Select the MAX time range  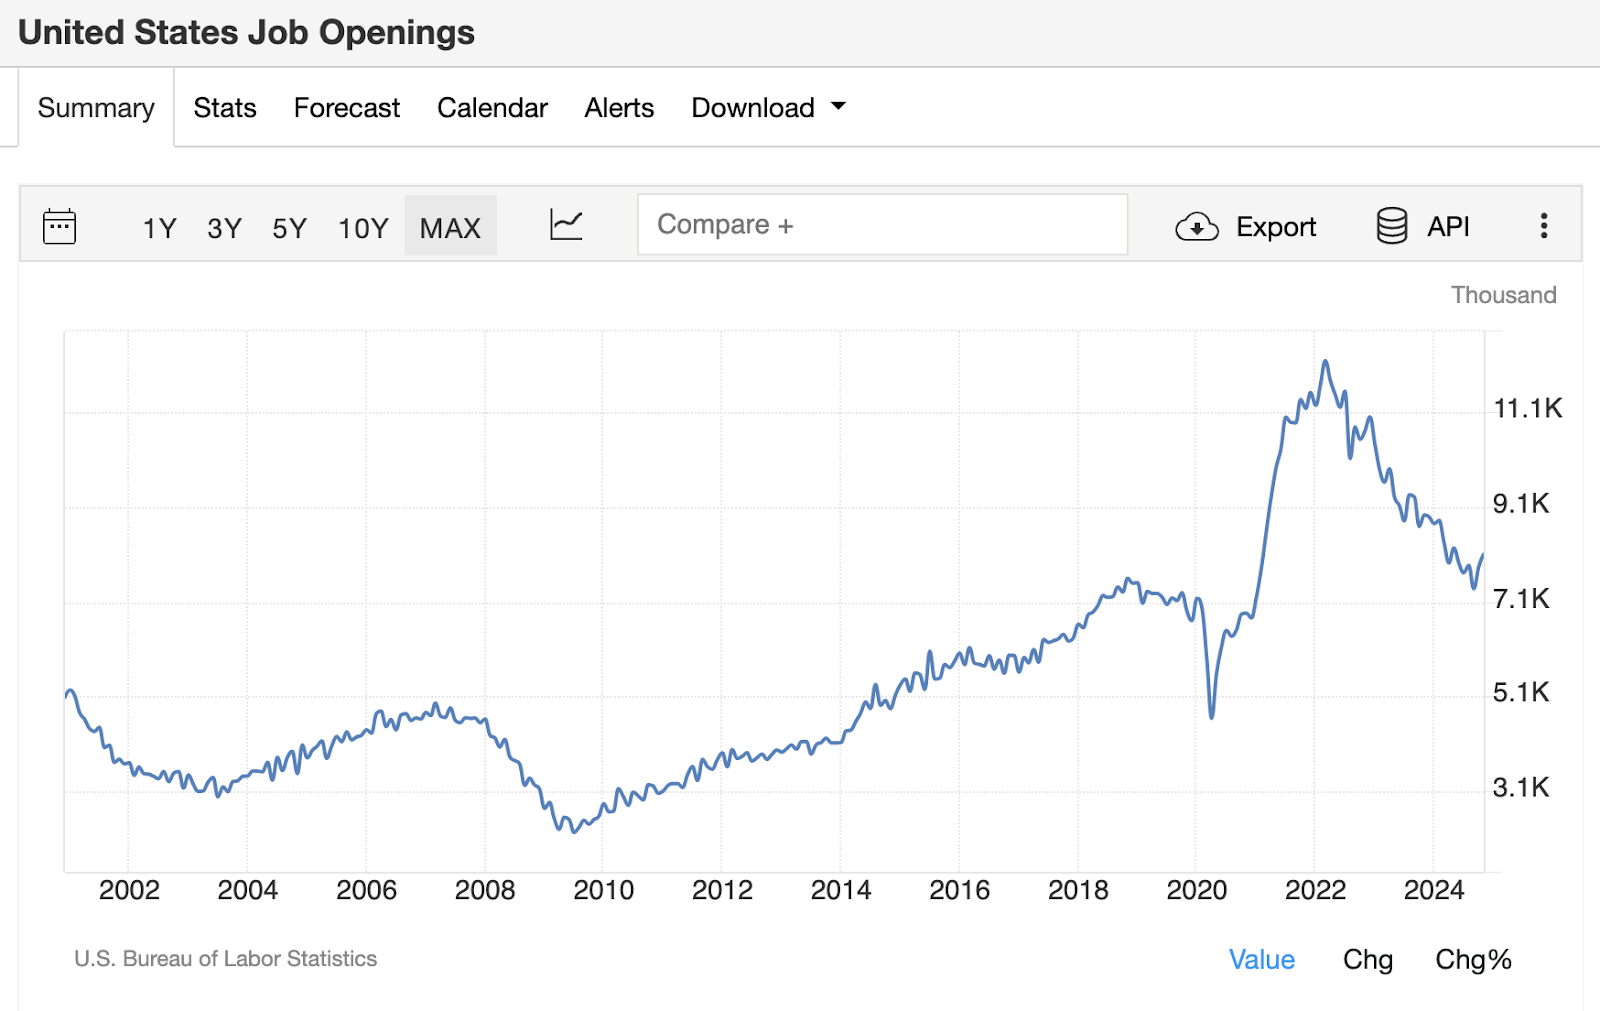(450, 228)
